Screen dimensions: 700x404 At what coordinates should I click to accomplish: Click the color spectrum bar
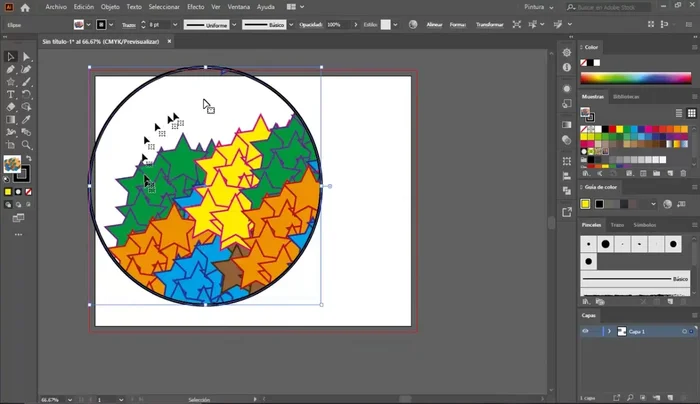click(637, 78)
